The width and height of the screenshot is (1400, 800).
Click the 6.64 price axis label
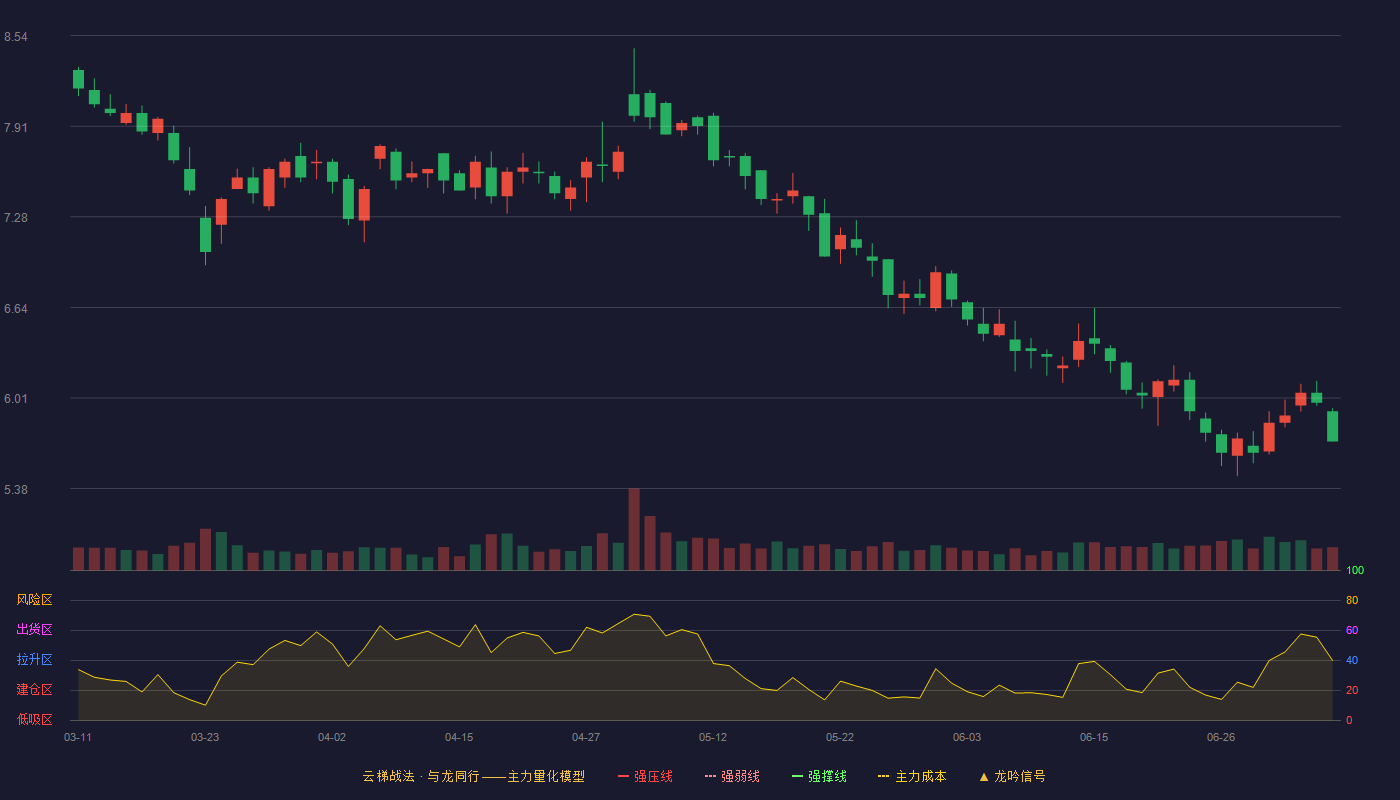click(16, 308)
